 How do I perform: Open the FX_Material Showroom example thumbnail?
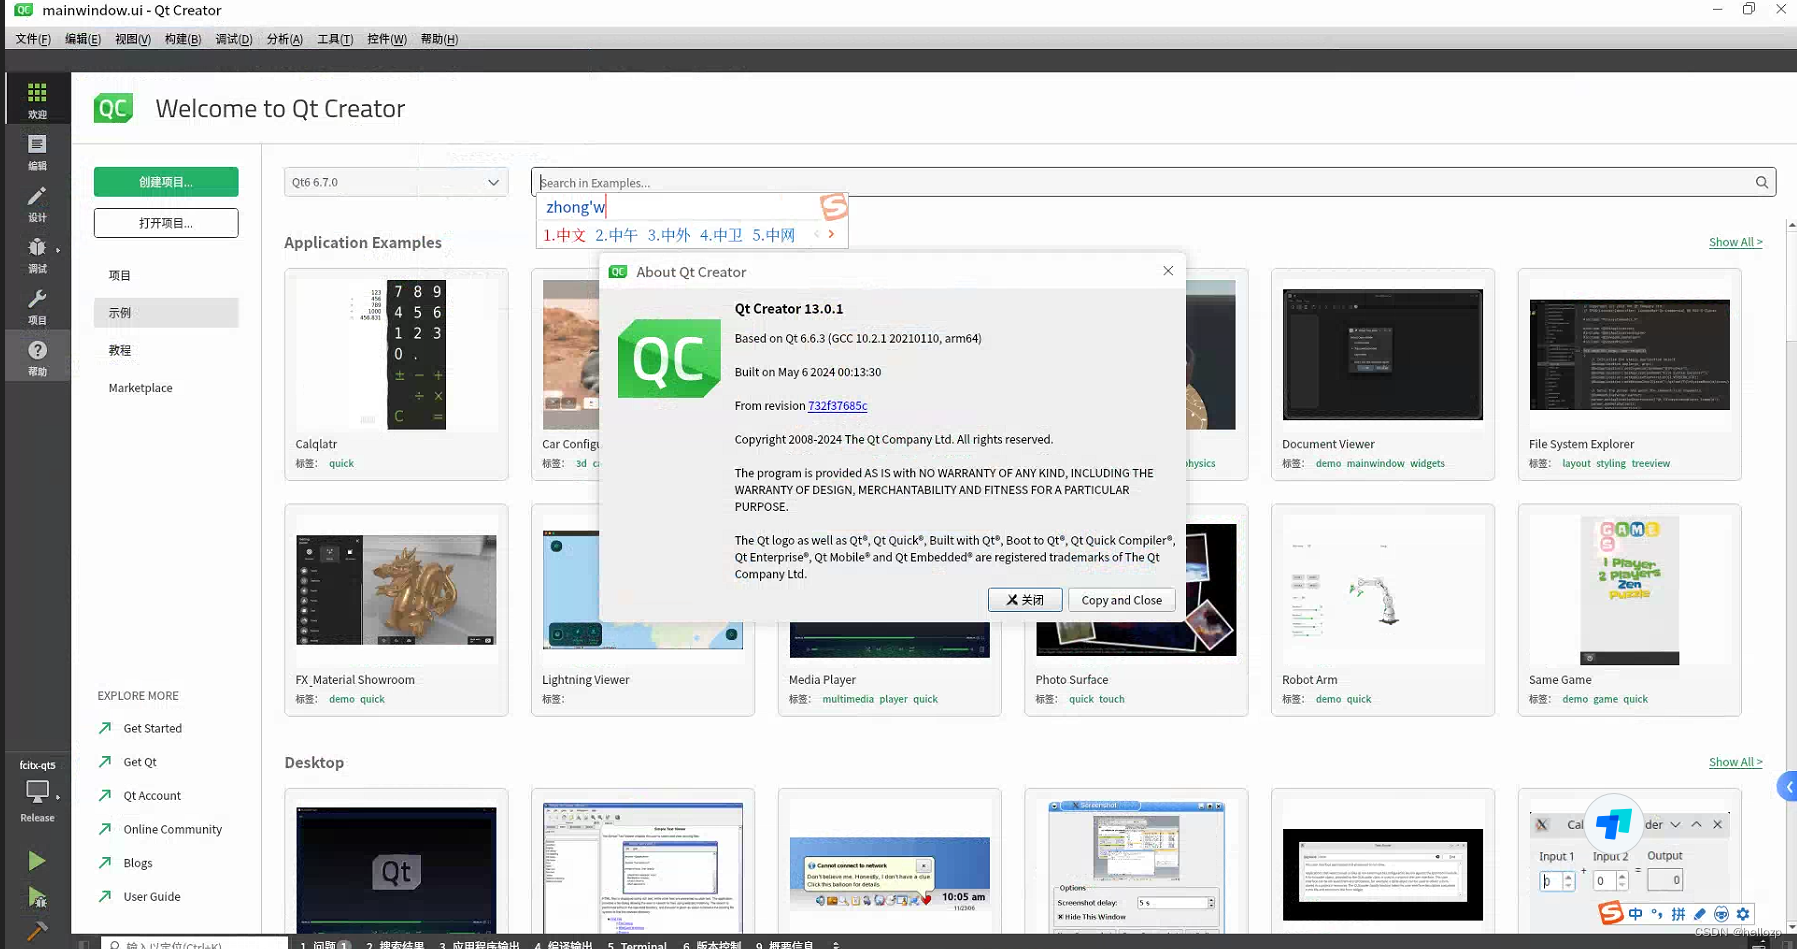click(396, 590)
